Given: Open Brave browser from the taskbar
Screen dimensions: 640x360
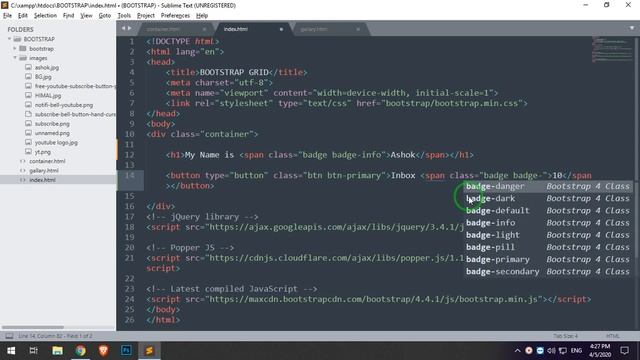Looking at the screenshot, I should point(103,351).
